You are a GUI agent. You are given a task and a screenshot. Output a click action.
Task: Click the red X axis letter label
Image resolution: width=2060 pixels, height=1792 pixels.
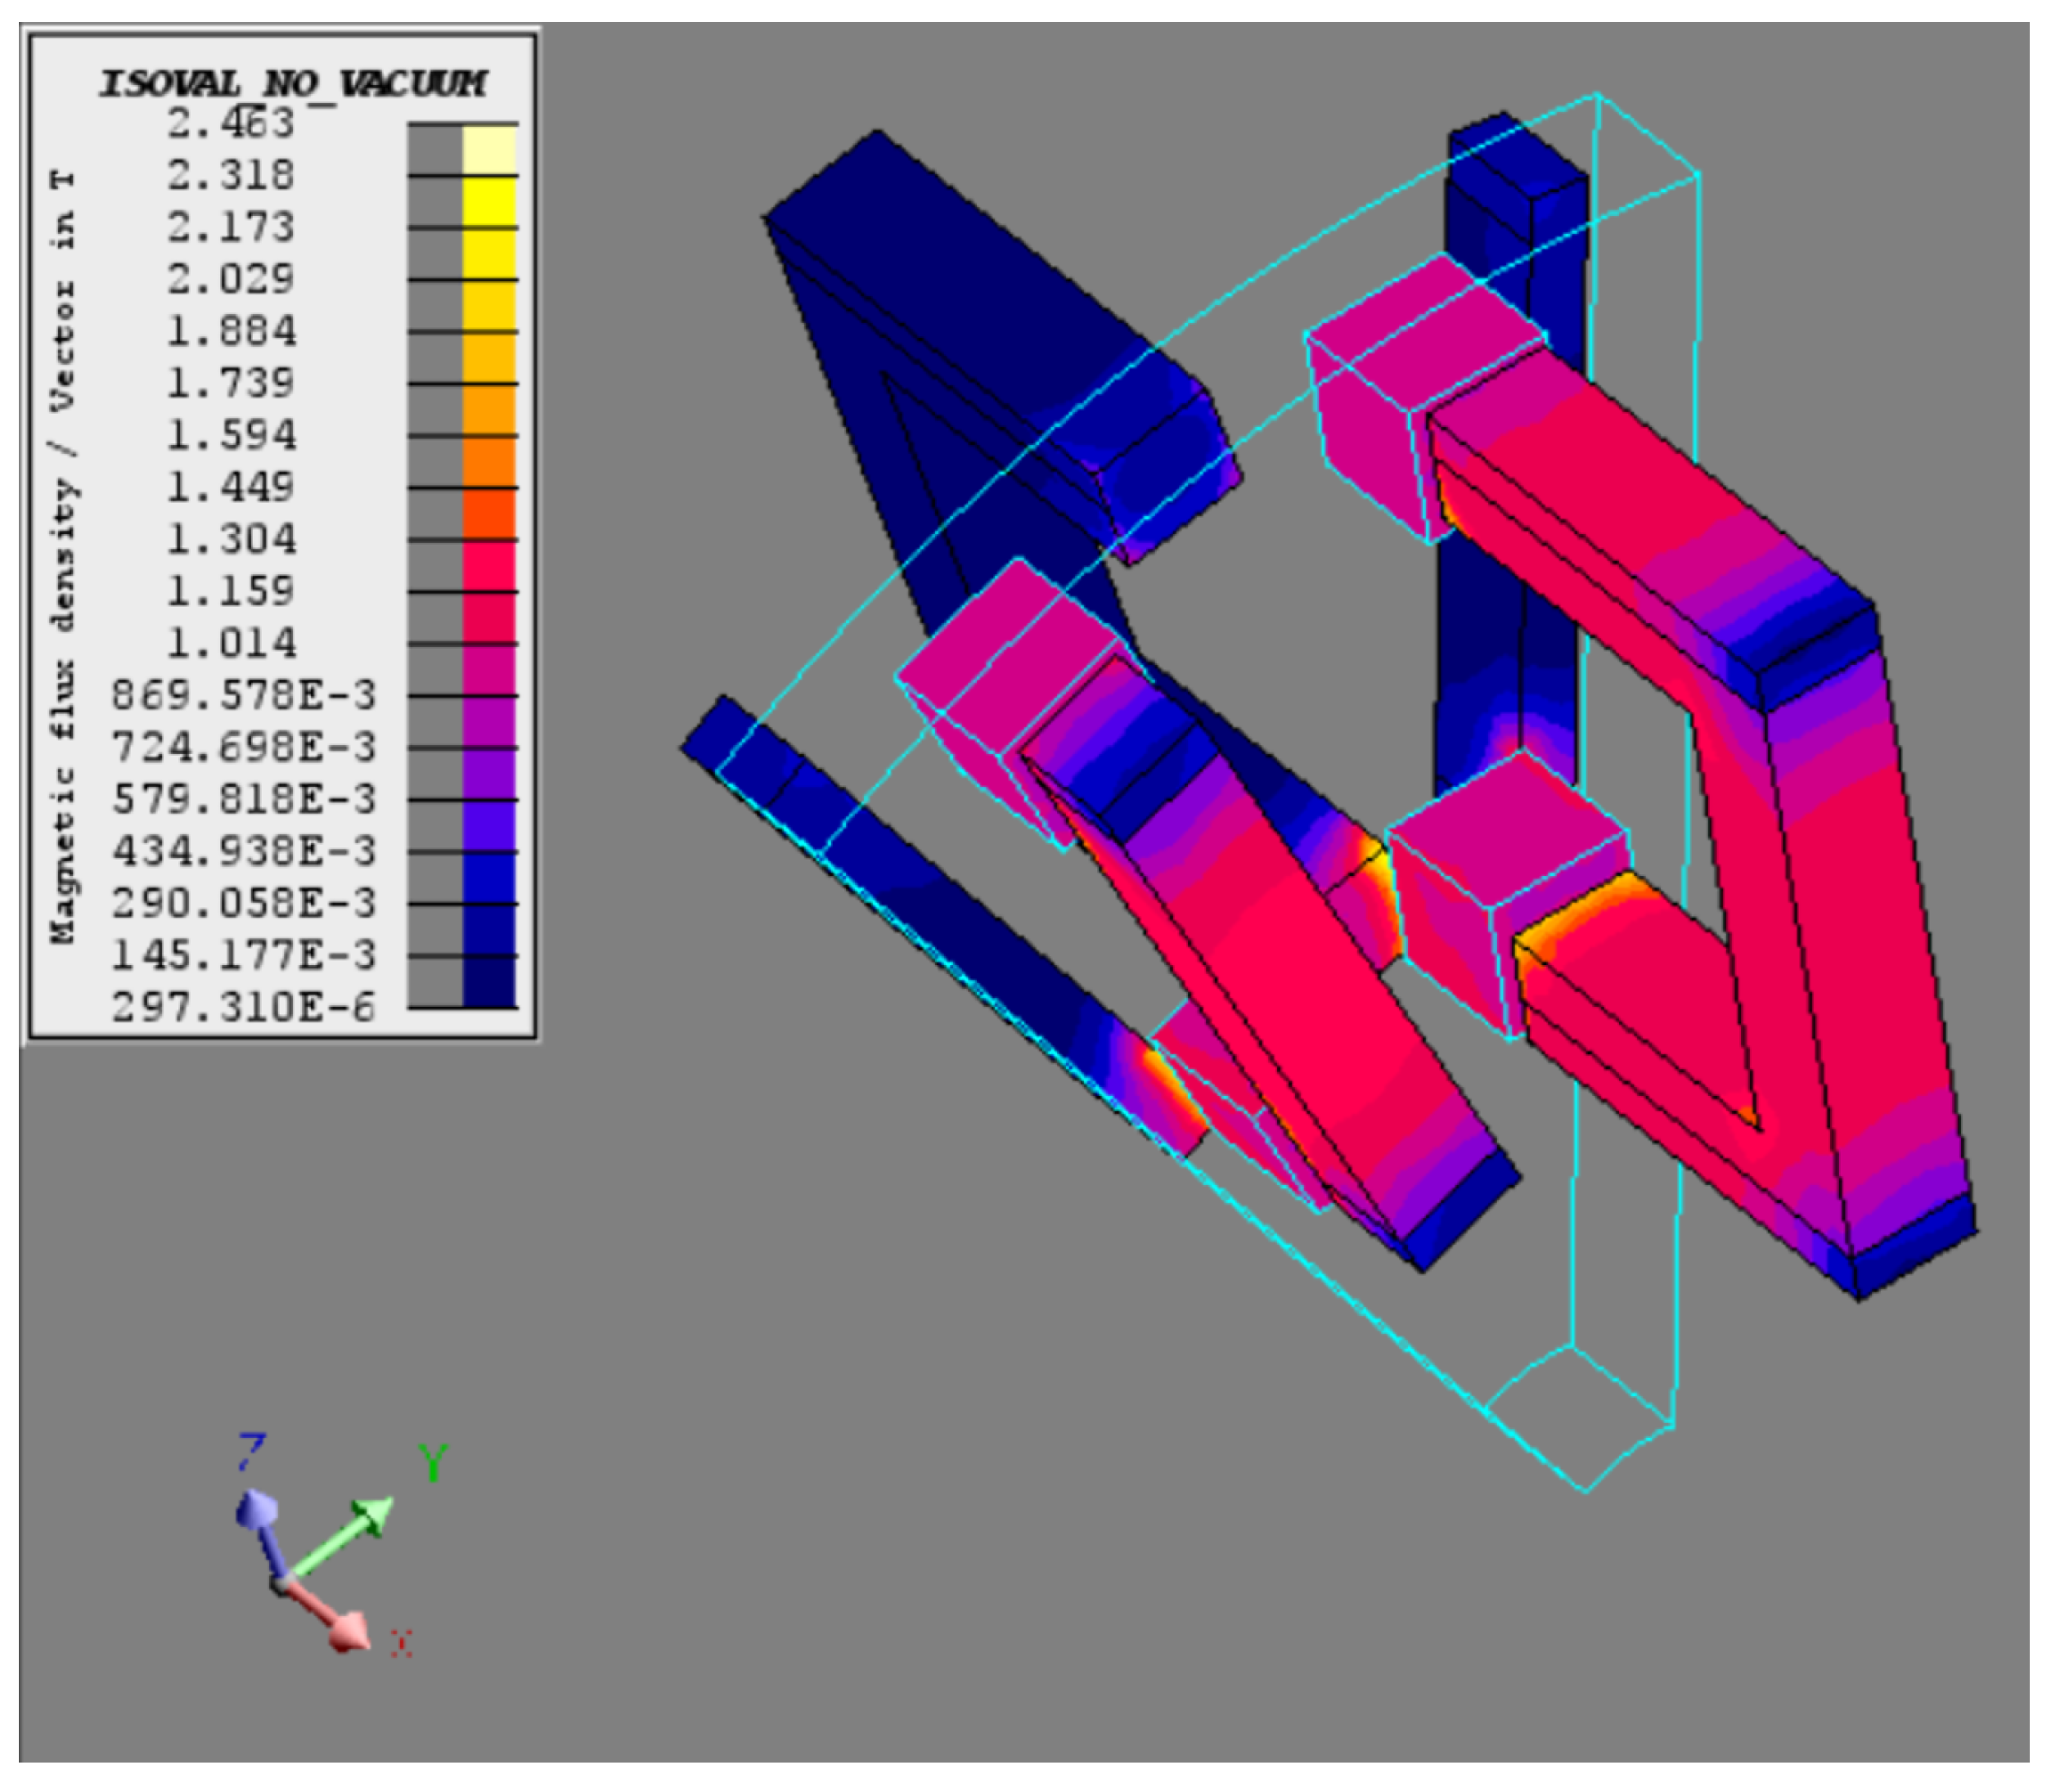402,1642
